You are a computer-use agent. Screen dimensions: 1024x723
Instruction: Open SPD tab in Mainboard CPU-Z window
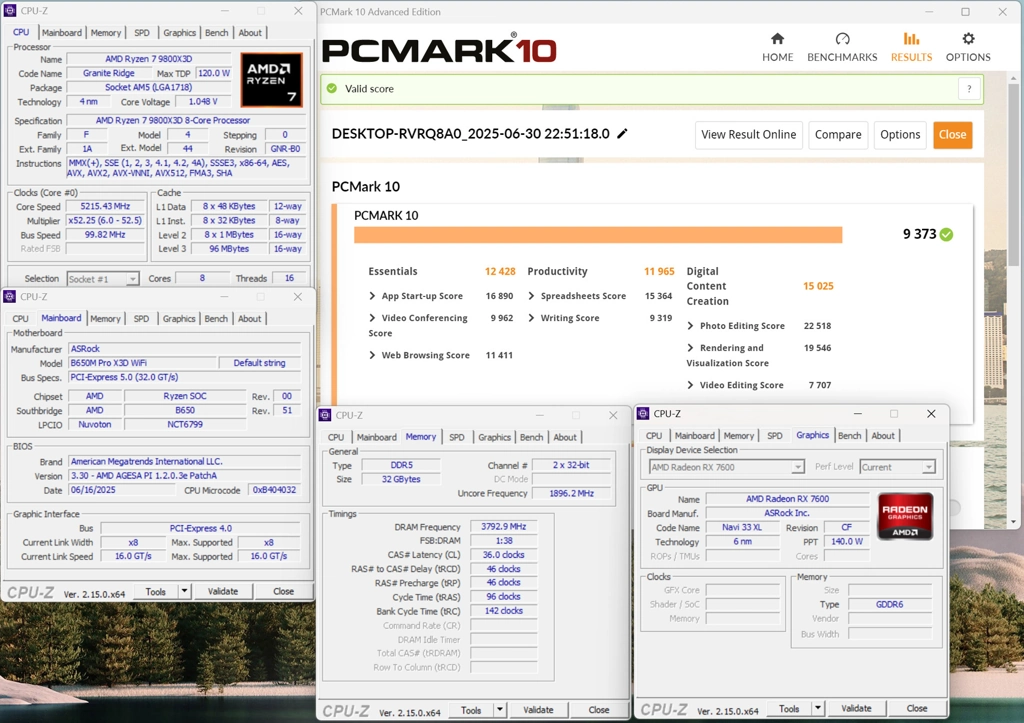point(141,319)
